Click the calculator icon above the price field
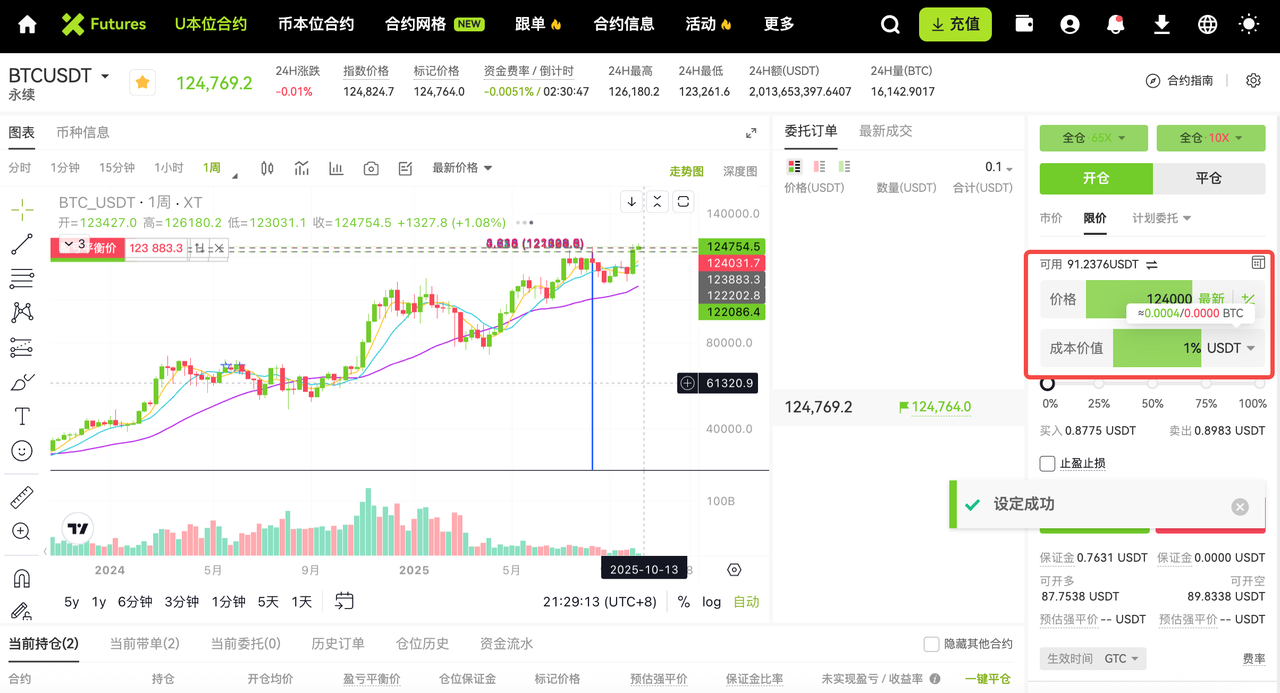This screenshot has width=1280, height=693. (x=1257, y=263)
